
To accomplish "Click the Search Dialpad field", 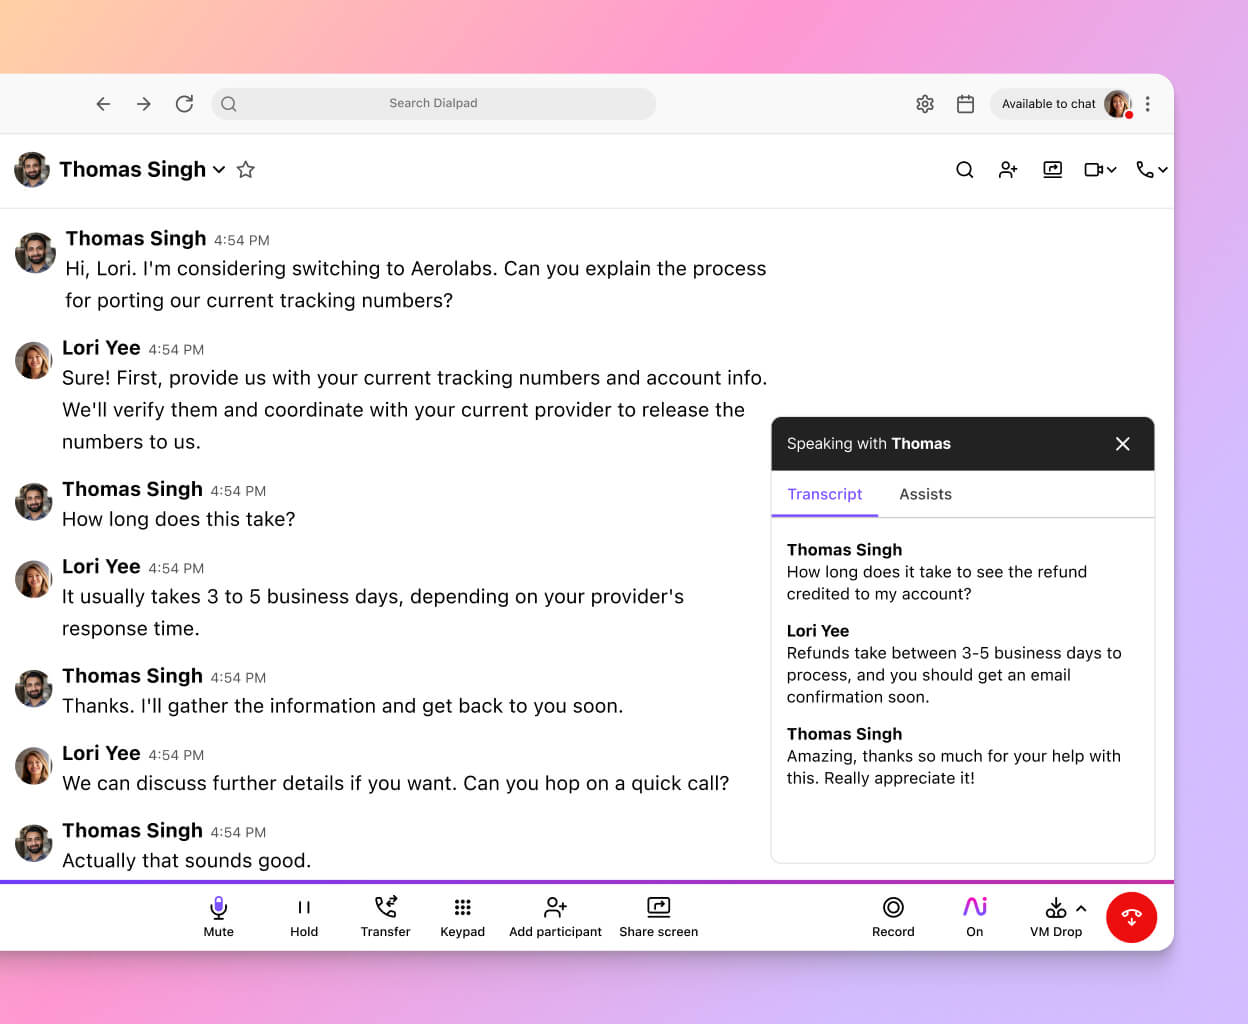I will coord(433,103).
